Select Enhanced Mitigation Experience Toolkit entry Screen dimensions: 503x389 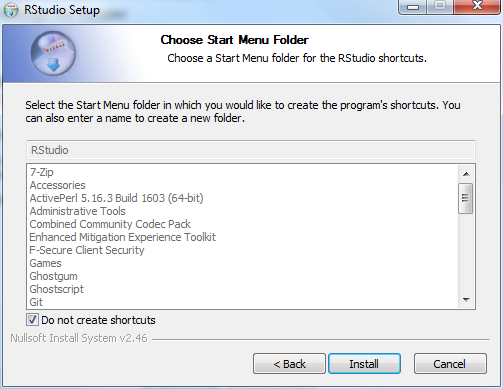tap(123, 237)
